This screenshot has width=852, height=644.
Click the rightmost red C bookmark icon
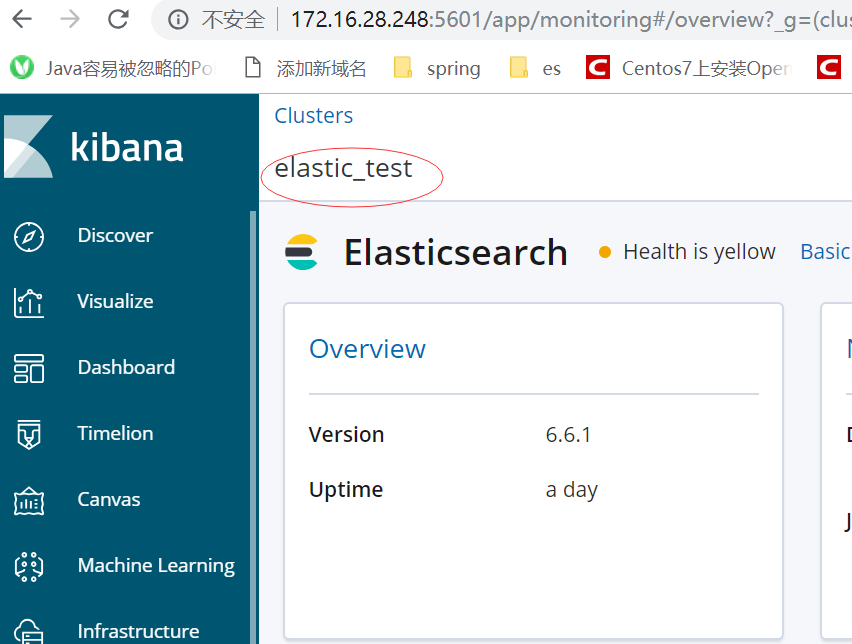pos(829,67)
